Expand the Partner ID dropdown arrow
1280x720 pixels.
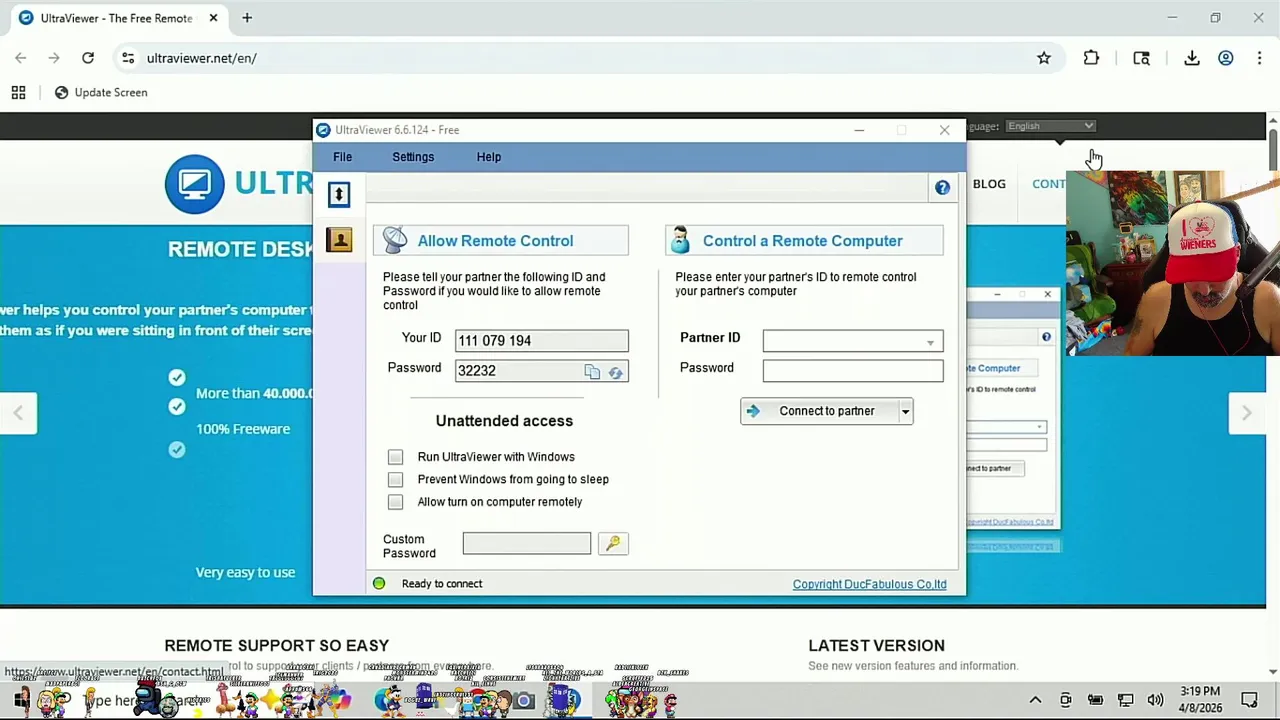tap(930, 343)
